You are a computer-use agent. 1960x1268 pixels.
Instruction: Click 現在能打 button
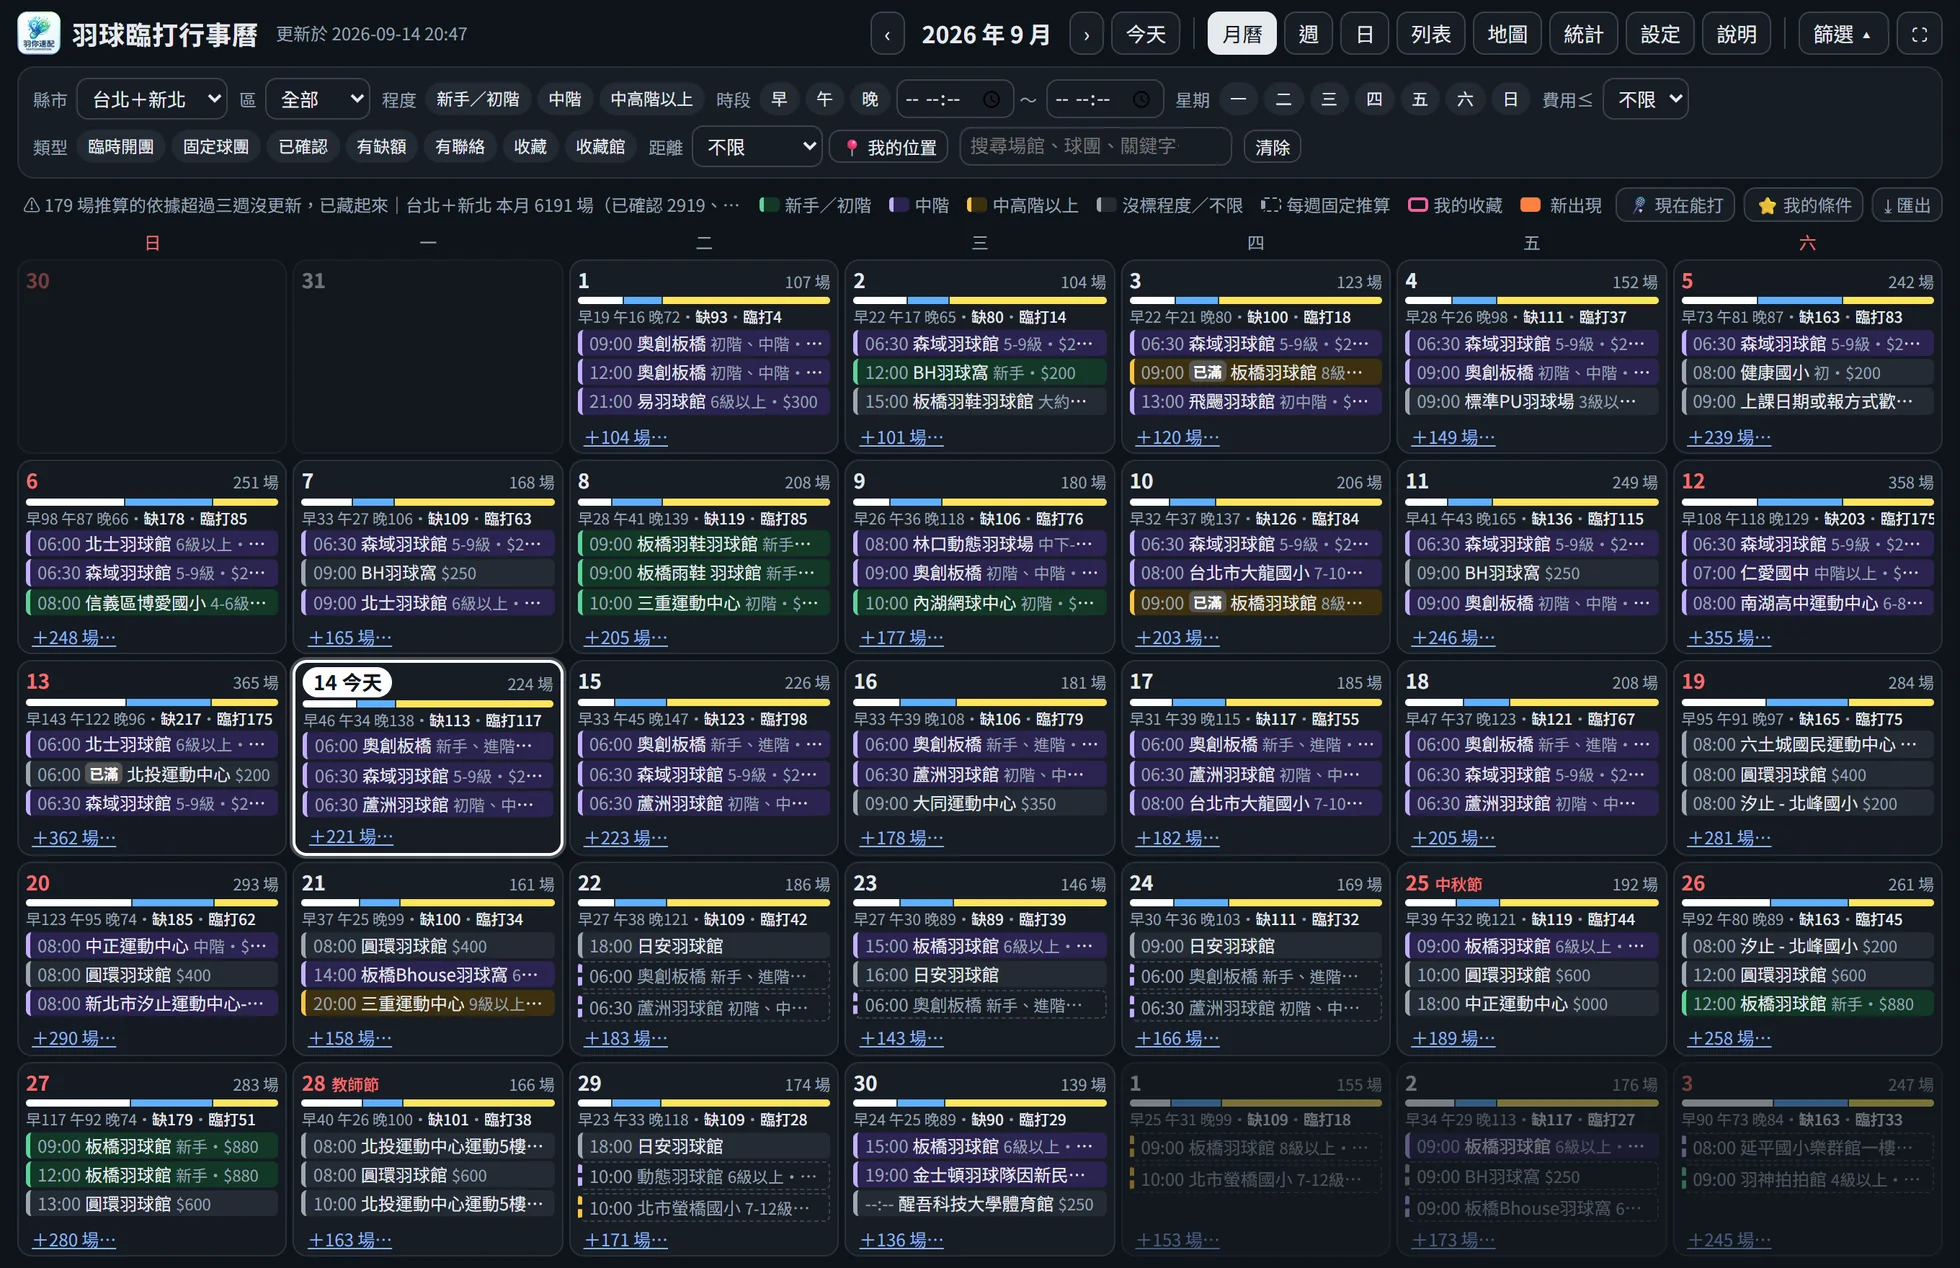coord(1676,205)
